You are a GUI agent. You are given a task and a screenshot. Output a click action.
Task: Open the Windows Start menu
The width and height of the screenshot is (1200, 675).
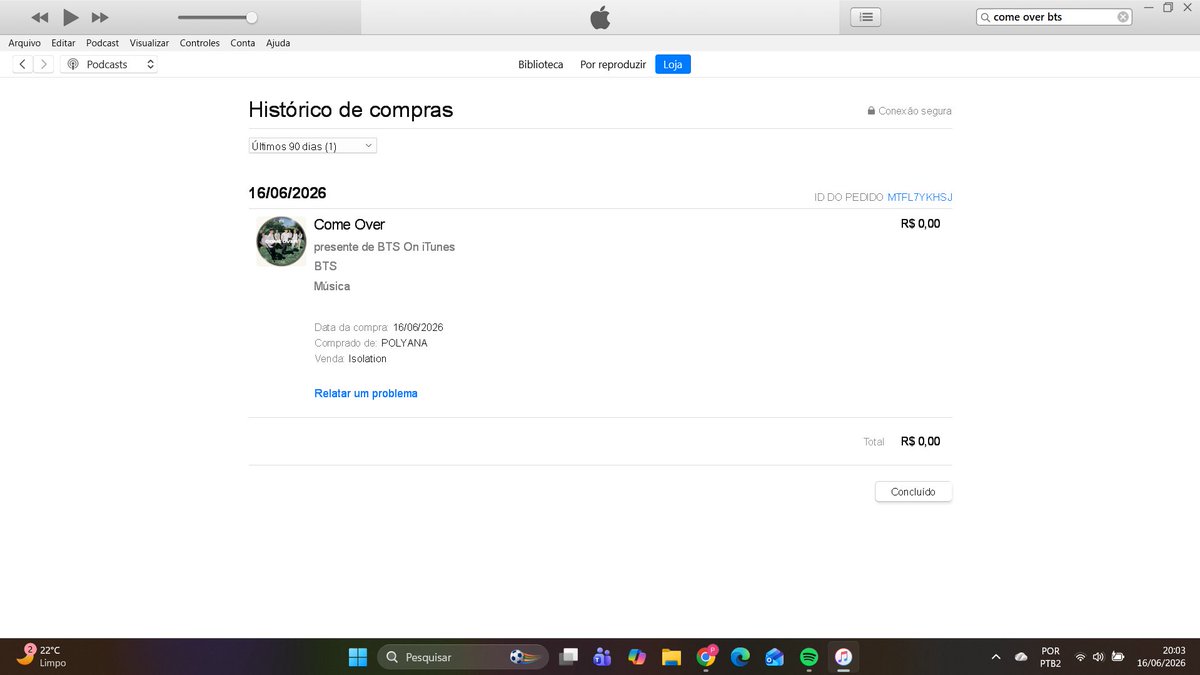pos(357,657)
